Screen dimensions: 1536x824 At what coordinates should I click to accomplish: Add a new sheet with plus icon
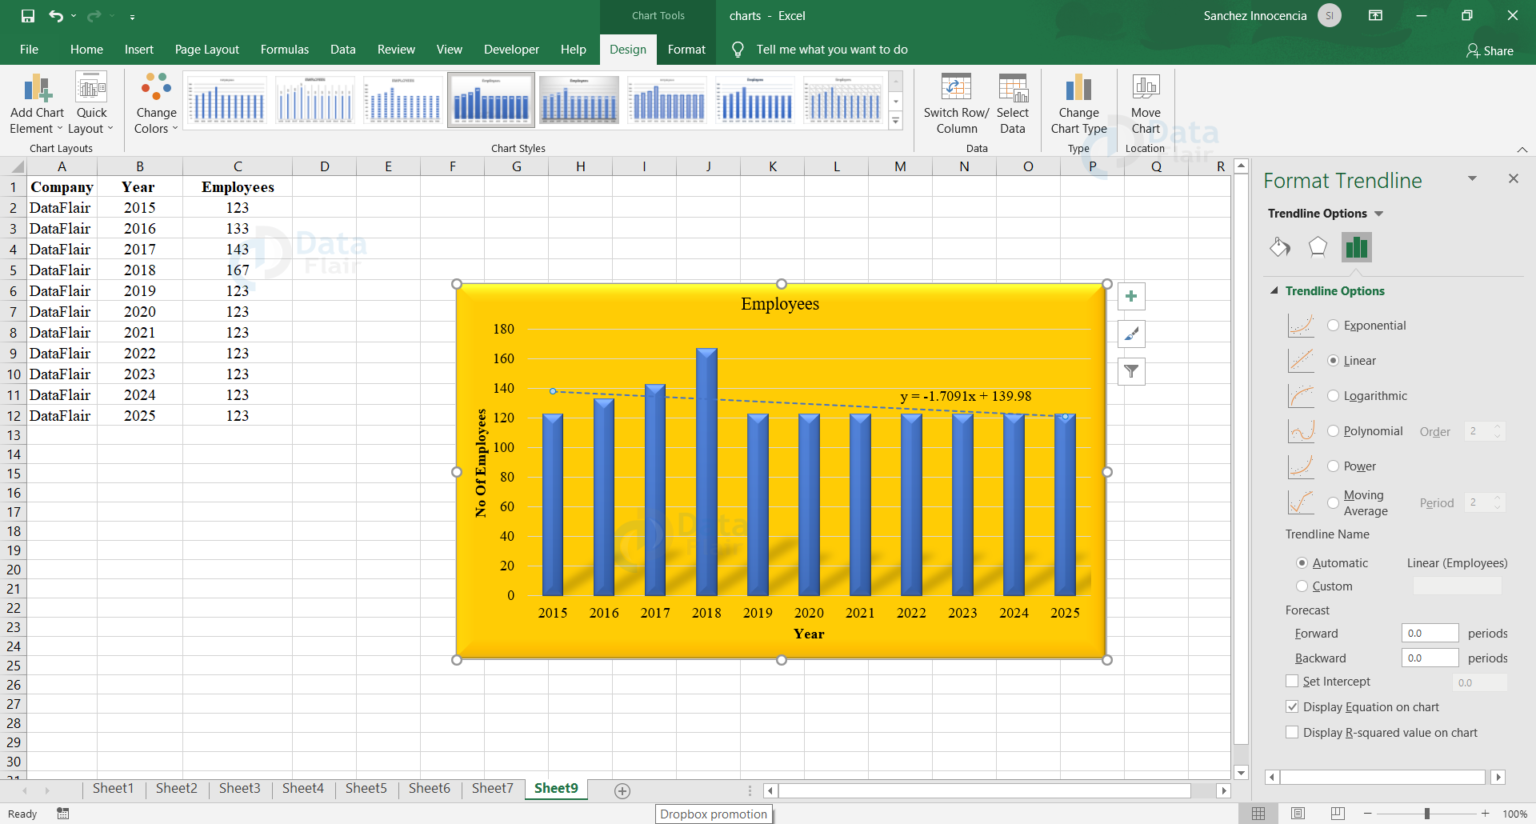pyautogui.click(x=622, y=791)
